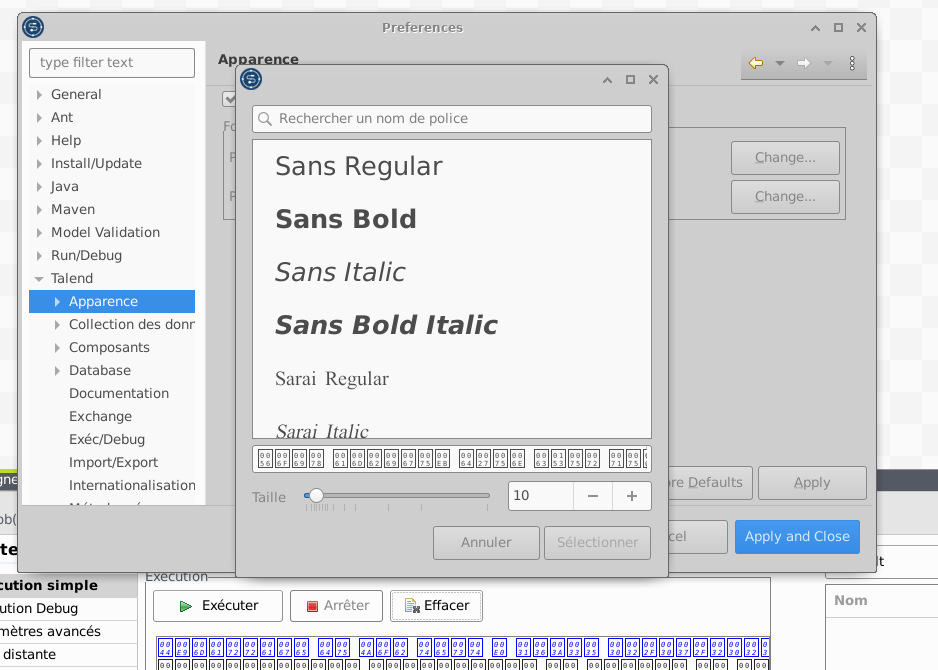Screen dimensions: 938x670
Task: Expand the Database node
Action: tap(57, 371)
